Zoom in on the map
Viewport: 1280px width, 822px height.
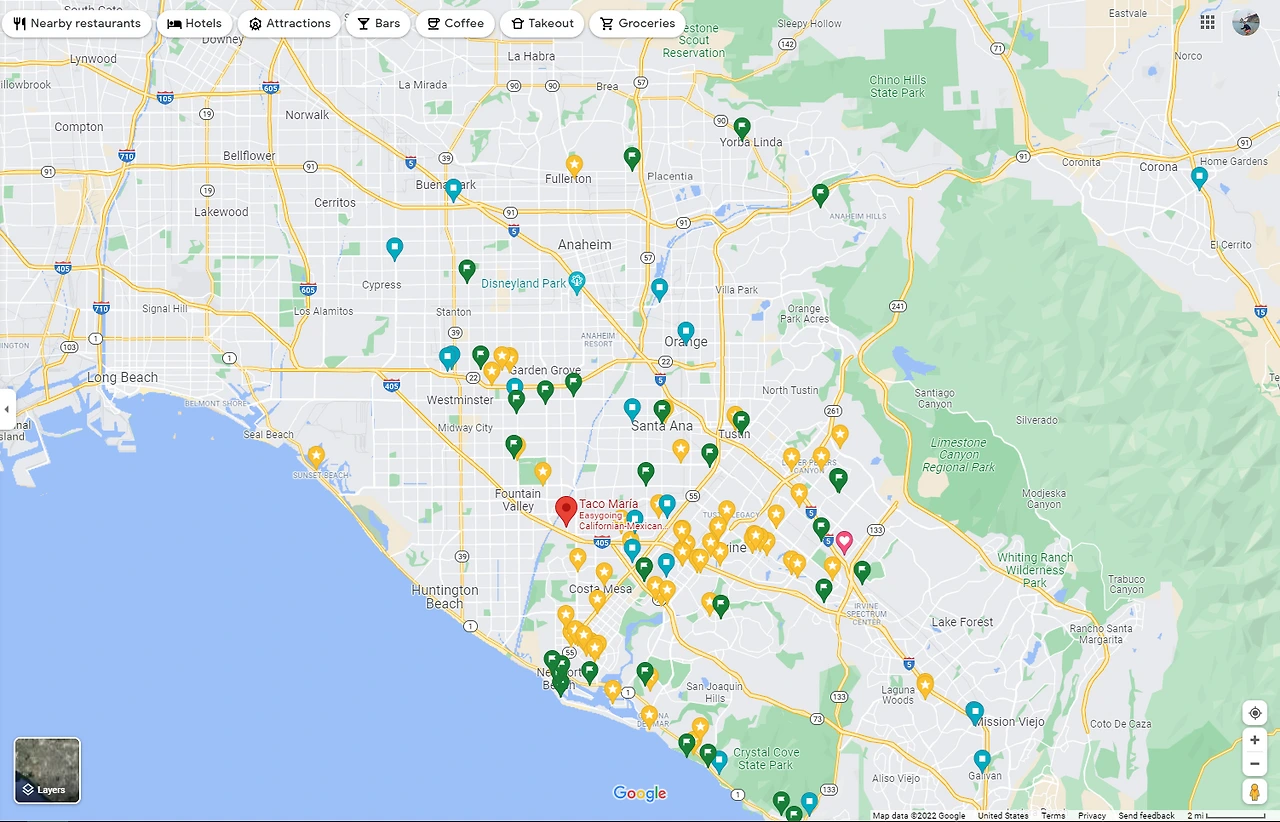coord(1255,740)
